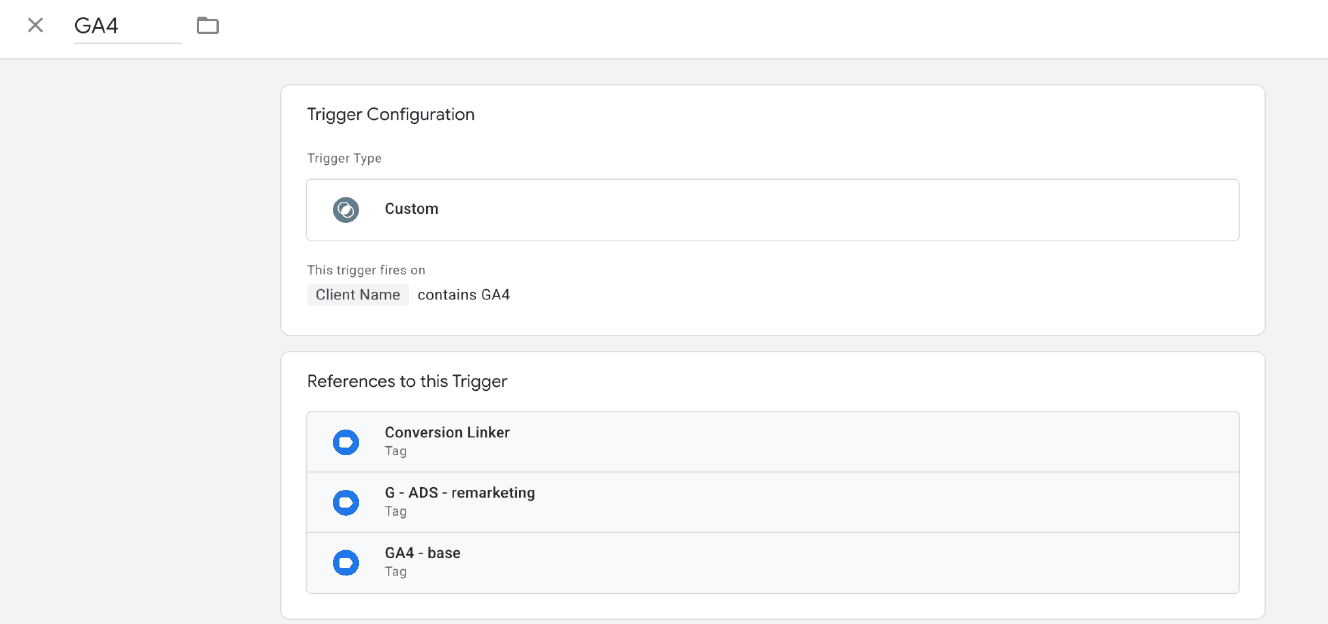Click the Custom trigger type icon
This screenshot has width=1328, height=624.
pyautogui.click(x=346, y=210)
